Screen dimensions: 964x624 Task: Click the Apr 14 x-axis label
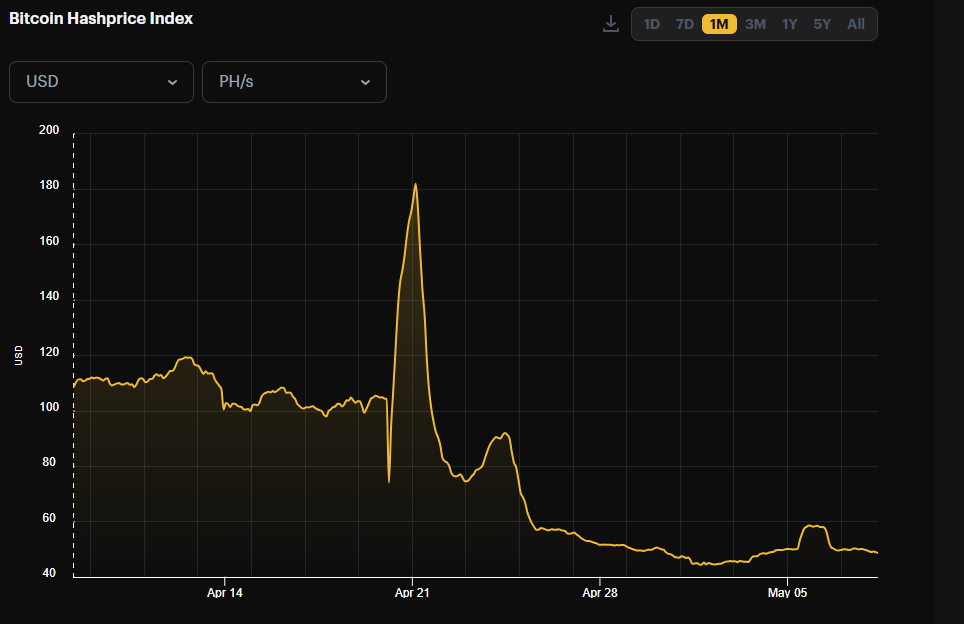click(x=225, y=593)
